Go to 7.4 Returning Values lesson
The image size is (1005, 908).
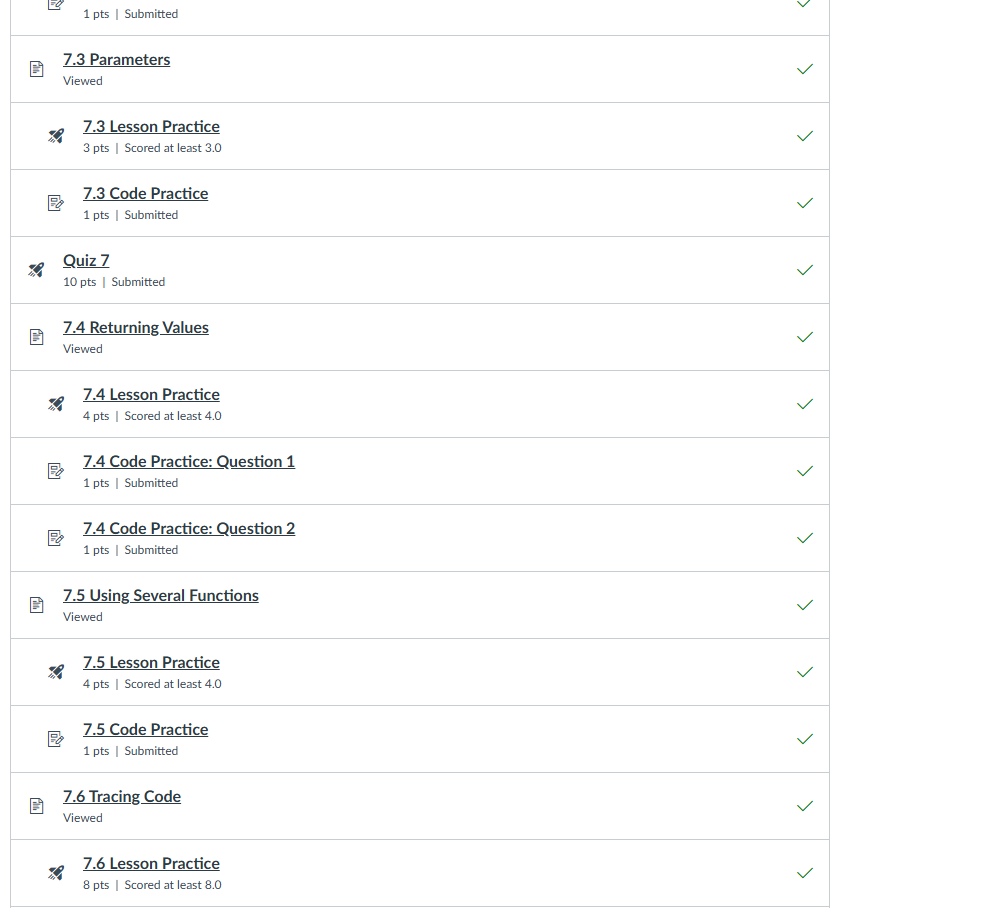[x=136, y=328]
